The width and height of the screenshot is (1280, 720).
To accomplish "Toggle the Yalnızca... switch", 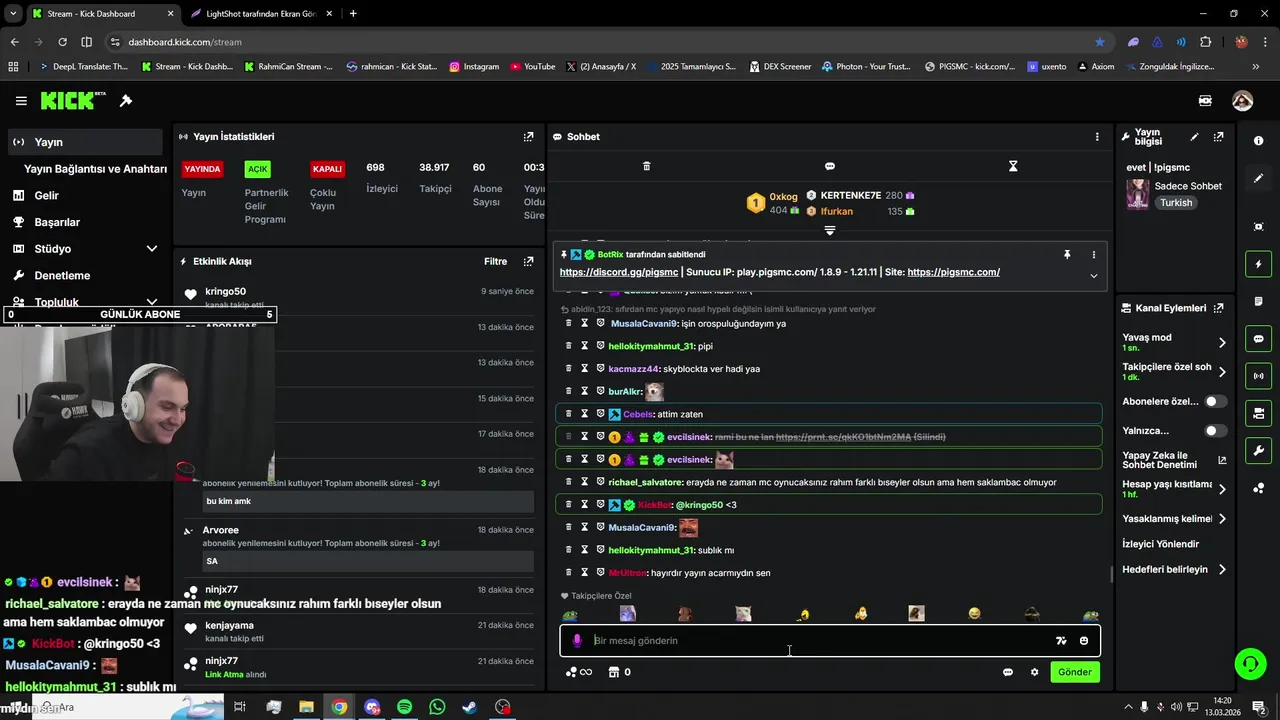I will 1216,431.
